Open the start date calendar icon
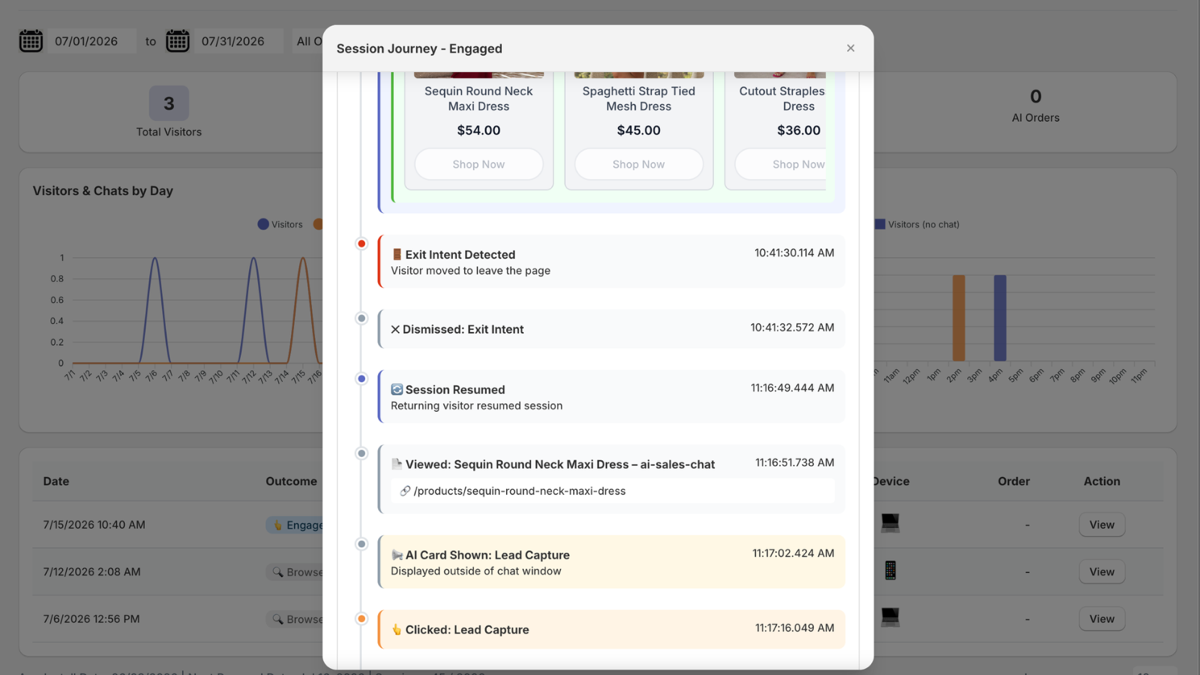The height and width of the screenshot is (675, 1200). (x=31, y=41)
